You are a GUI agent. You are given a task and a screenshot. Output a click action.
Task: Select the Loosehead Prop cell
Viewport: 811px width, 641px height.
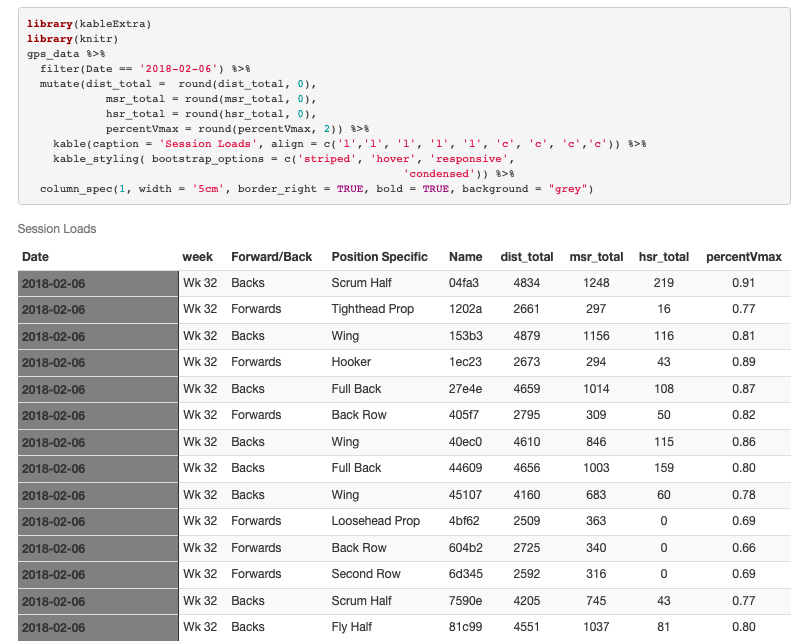tap(375, 521)
